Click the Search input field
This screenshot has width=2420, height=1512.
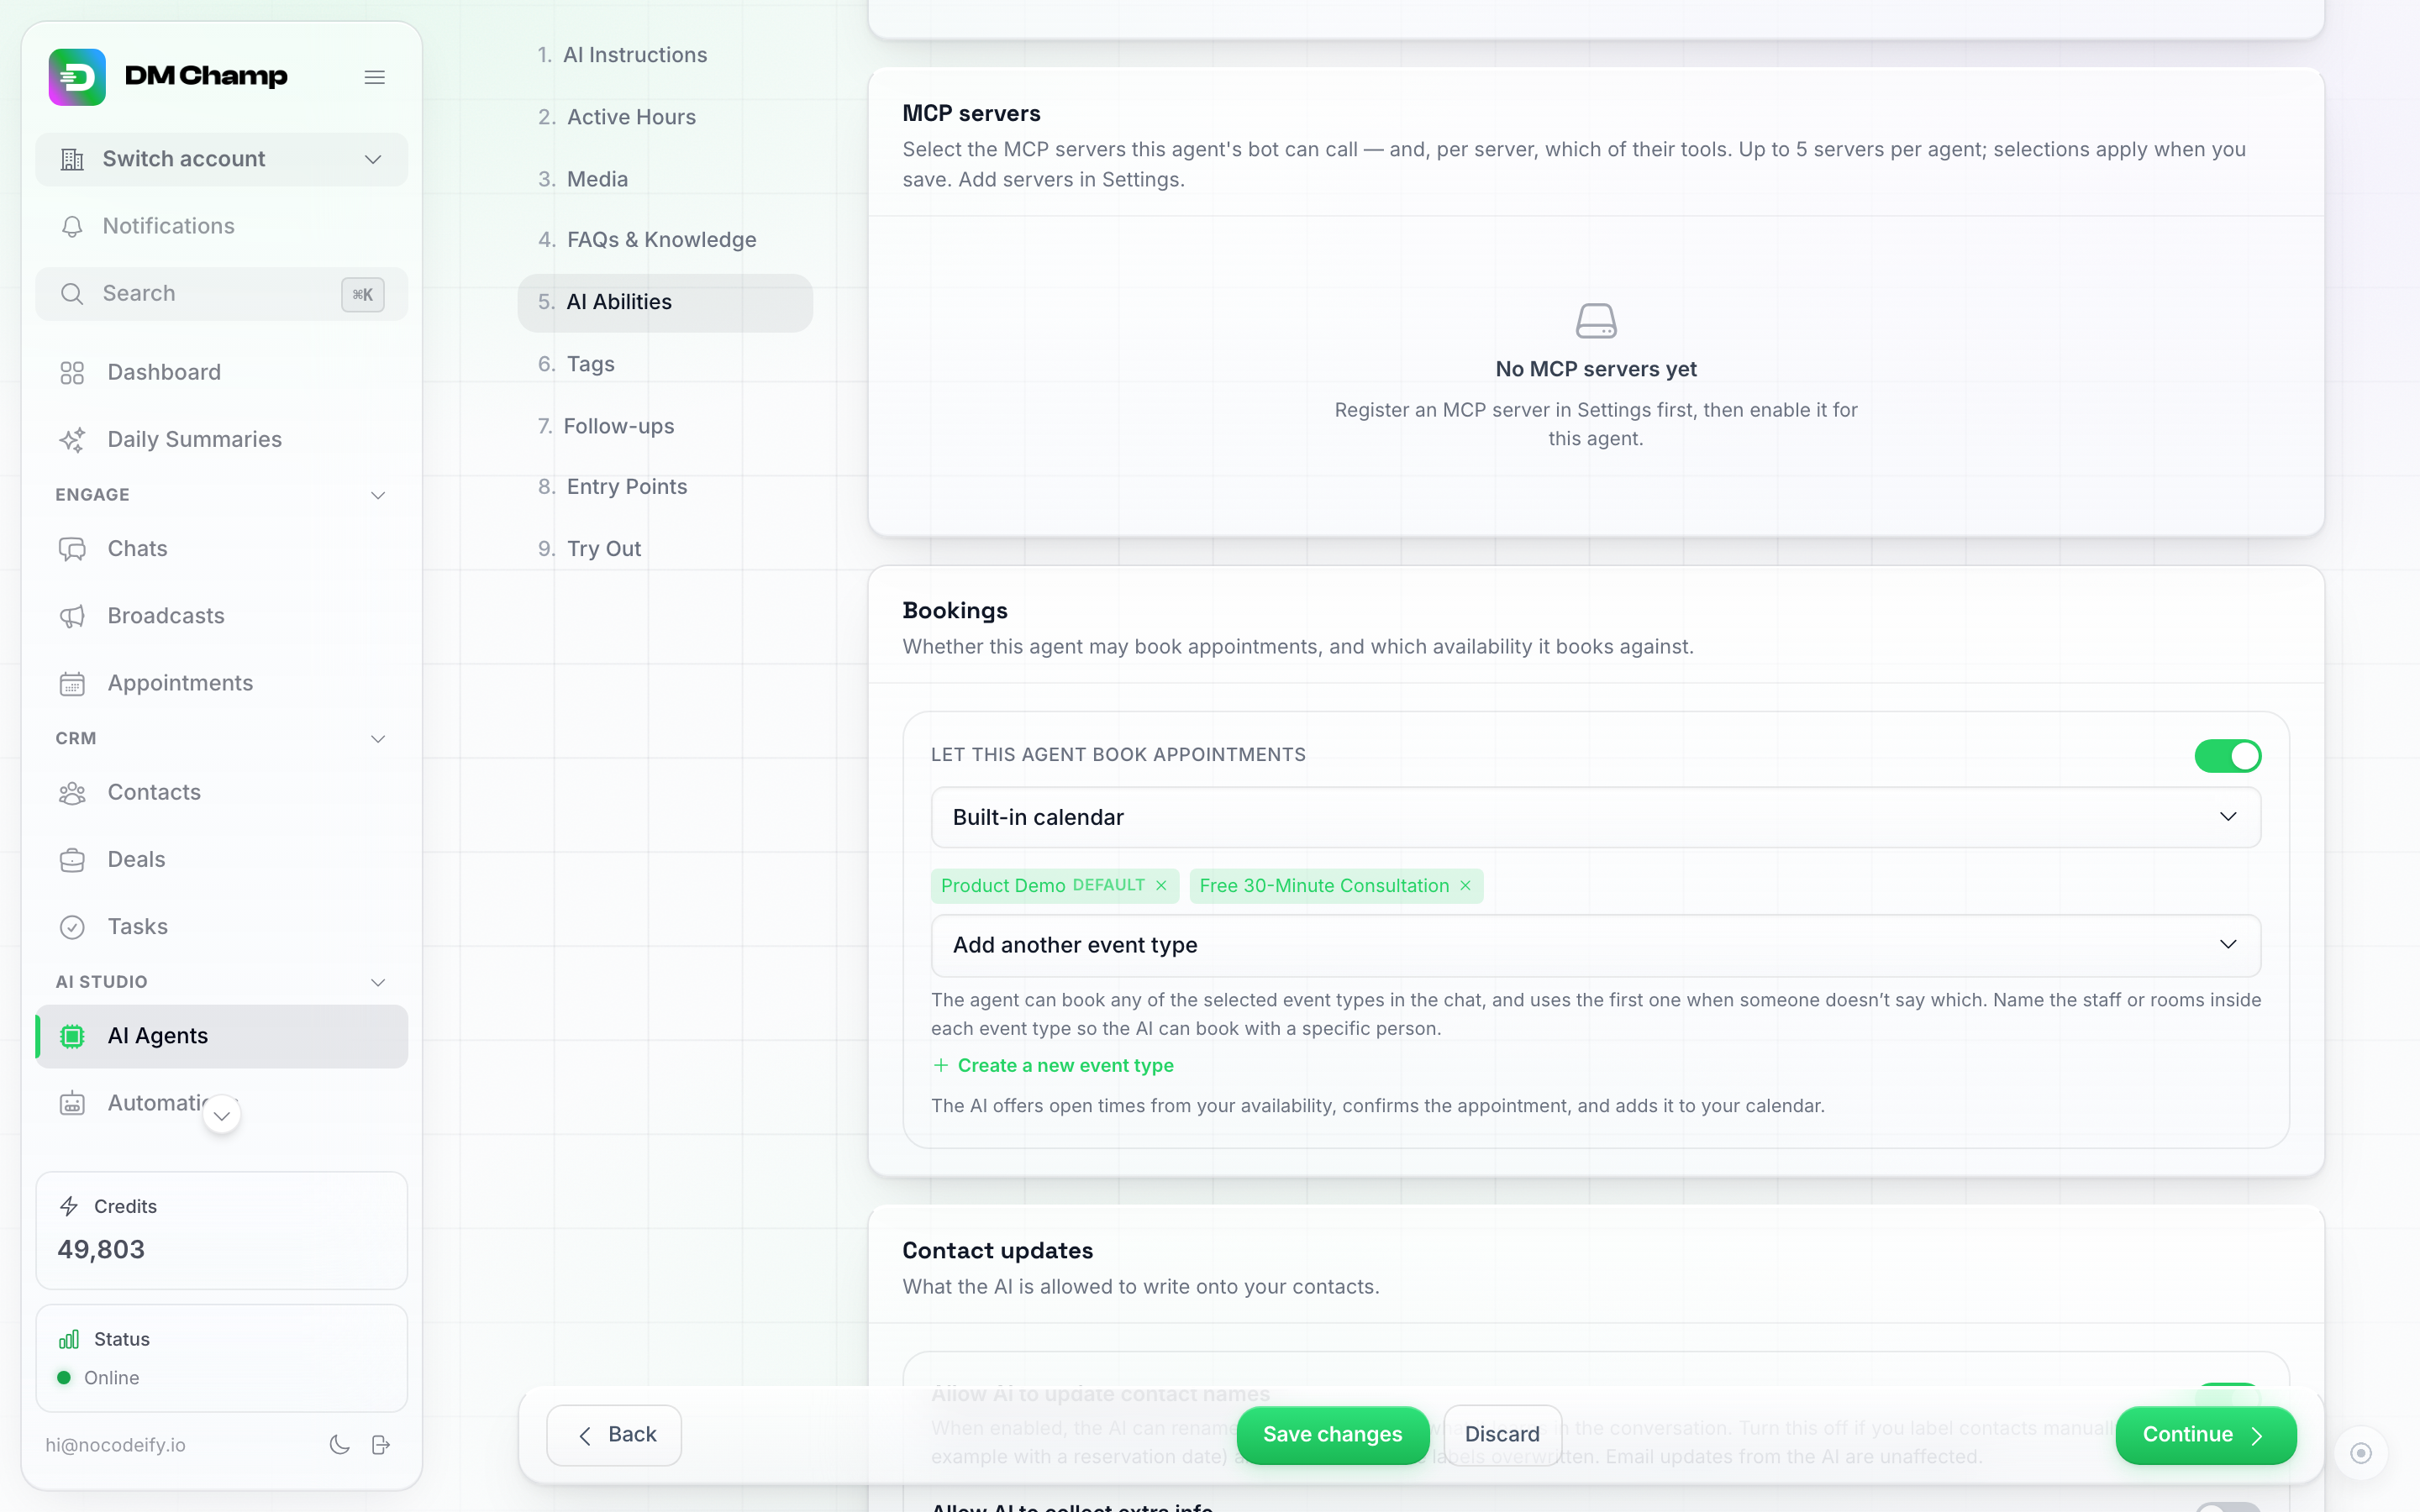(222, 294)
